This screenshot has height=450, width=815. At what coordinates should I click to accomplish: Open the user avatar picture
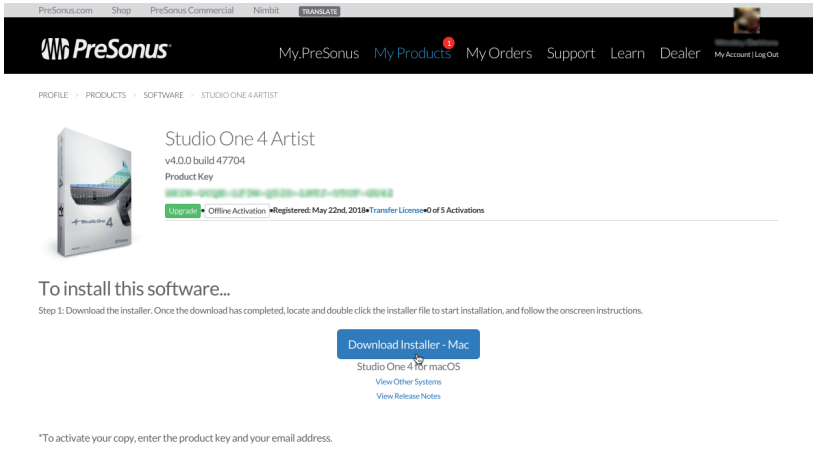coord(746,20)
